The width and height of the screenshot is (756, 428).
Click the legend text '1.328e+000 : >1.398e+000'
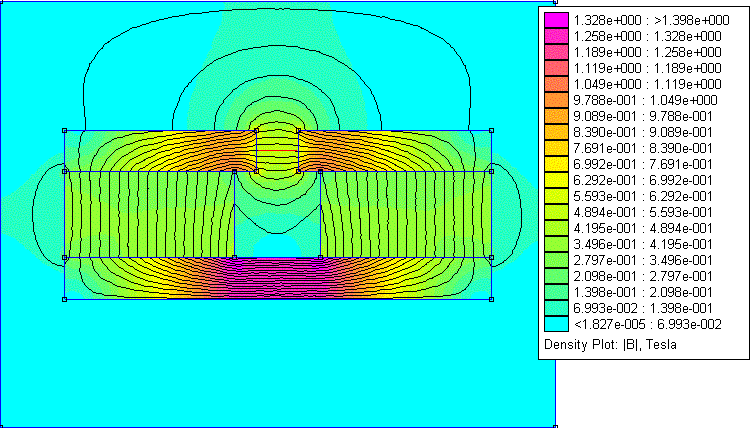click(x=651, y=20)
